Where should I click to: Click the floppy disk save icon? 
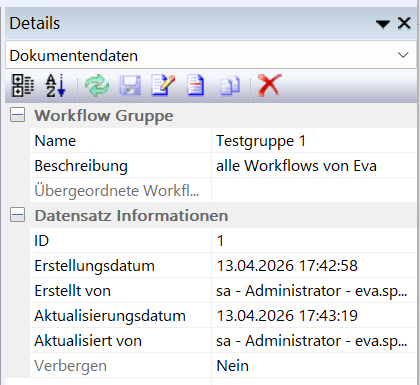(x=130, y=86)
